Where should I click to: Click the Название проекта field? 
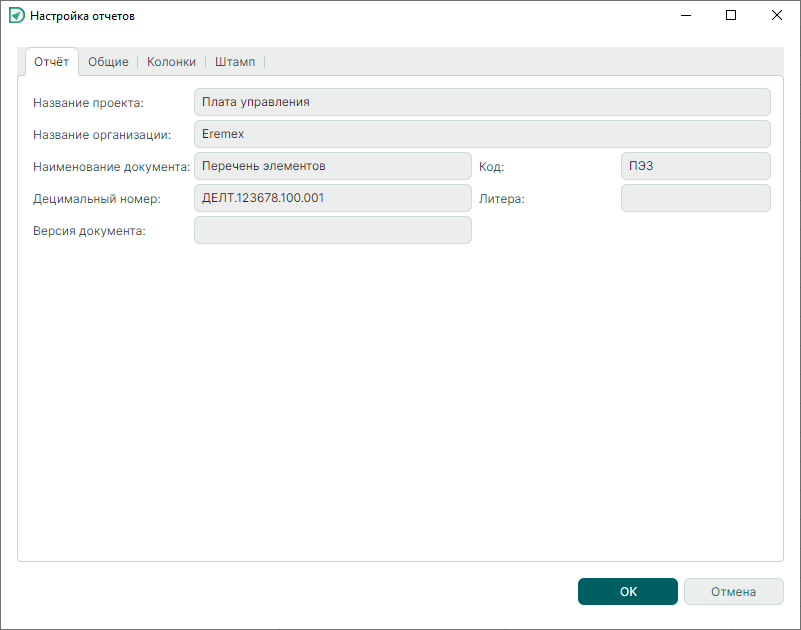(x=482, y=102)
